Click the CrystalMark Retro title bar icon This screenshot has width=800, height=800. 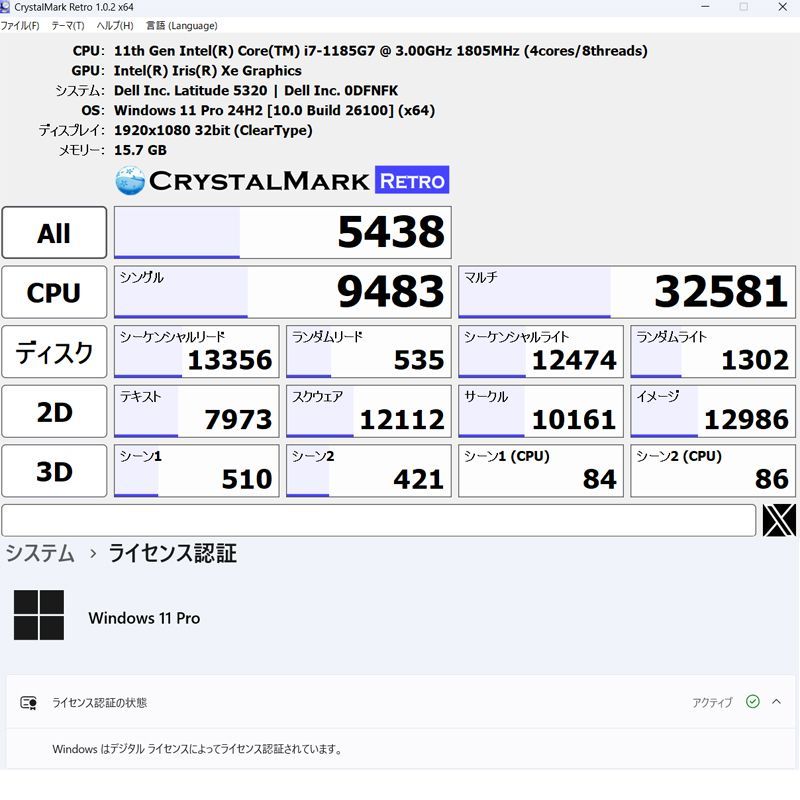(x=9, y=7)
